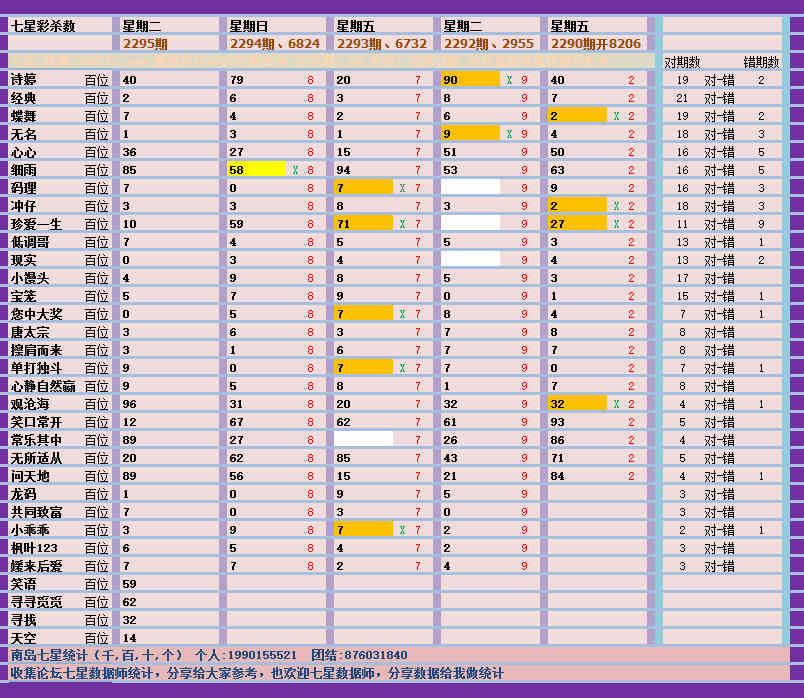Click the orange highlighted 90 cell
Viewport: 804px width, 698px height.
point(470,80)
